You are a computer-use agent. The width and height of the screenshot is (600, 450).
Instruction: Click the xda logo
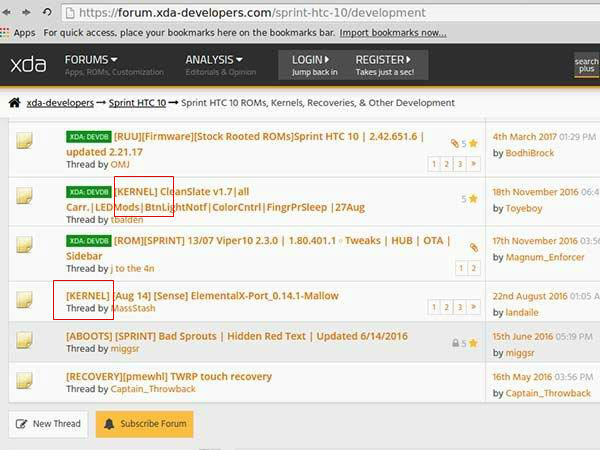pyautogui.click(x=27, y=66)
